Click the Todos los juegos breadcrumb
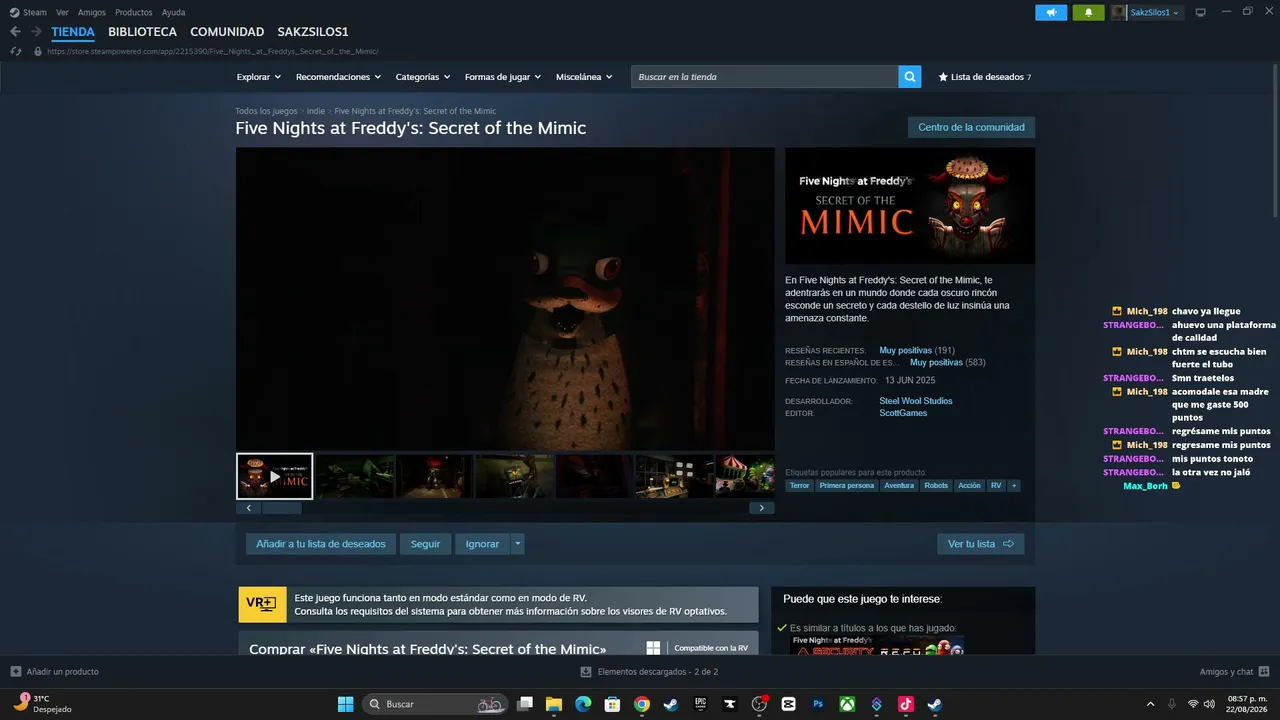Screen dimensions: 1280x720 [x=266, y=111]
